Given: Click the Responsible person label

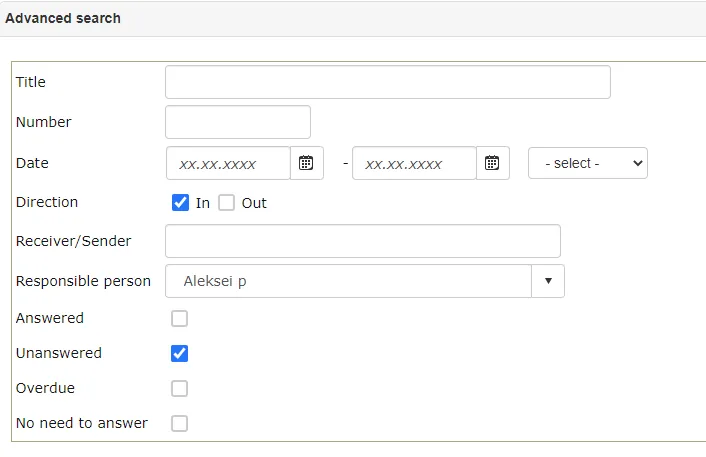Looking at the screenshot, I should 83,281.
